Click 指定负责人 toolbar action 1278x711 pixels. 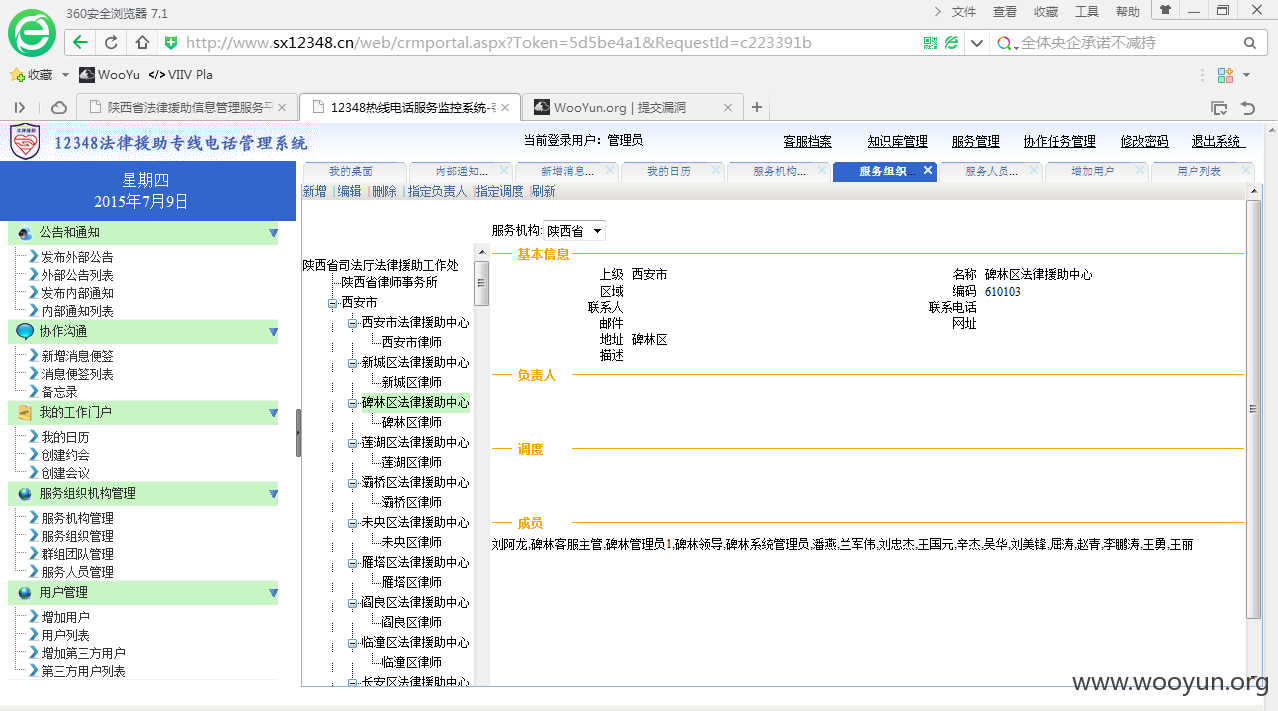pos(437,191)
